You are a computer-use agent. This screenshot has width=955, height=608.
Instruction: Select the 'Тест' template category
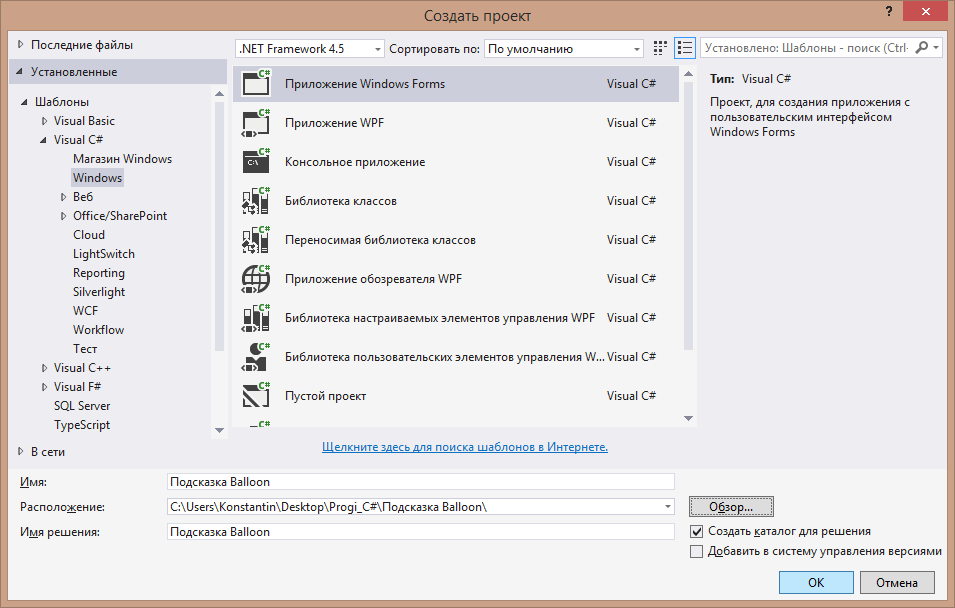(85, 349)
